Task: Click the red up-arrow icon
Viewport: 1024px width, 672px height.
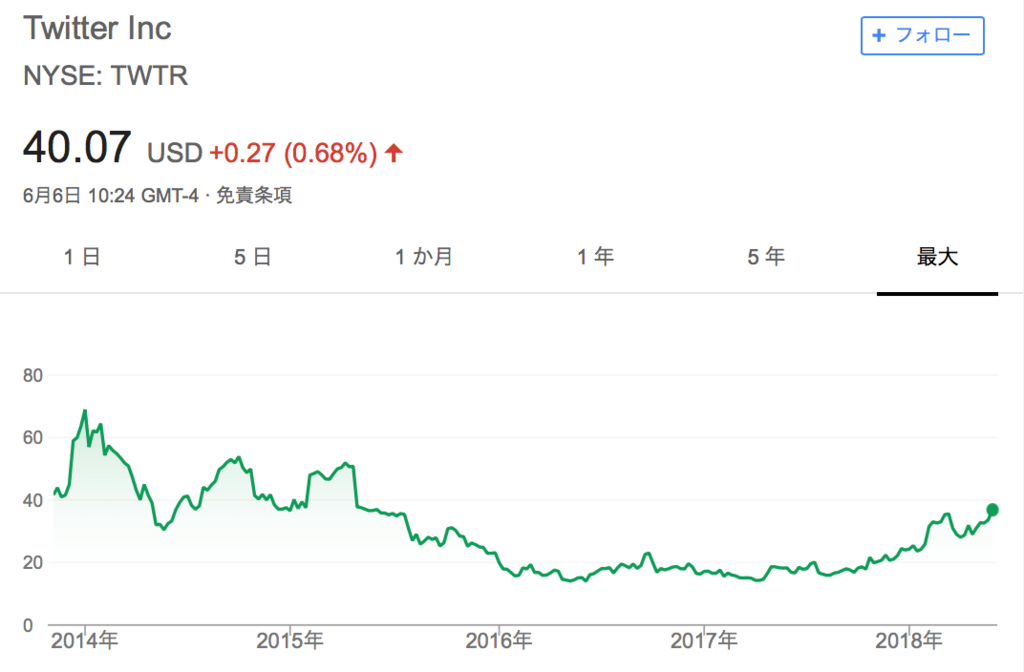Action: point(393,153)
